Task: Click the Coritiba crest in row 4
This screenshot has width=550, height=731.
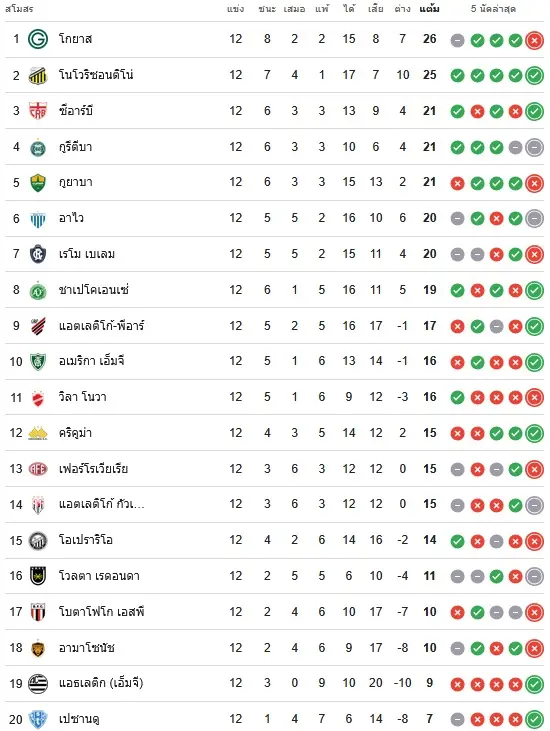Action: tap(38, 147)
